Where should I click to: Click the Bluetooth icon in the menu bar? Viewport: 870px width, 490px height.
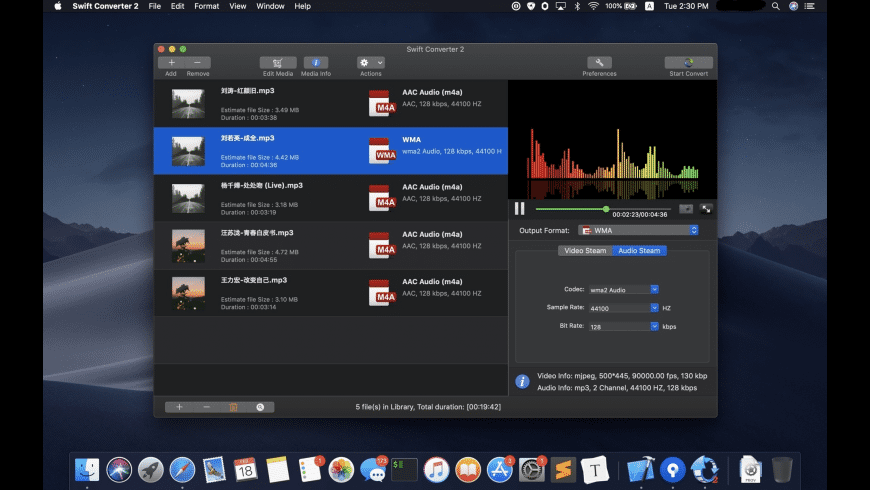[x=577, y=6]
